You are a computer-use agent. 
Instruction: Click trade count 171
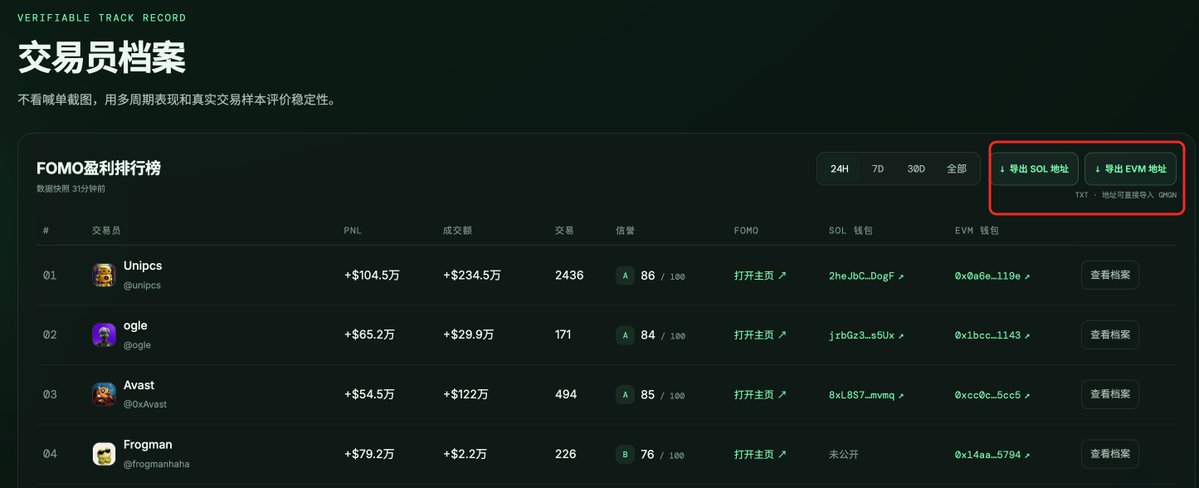coord(564,335)
